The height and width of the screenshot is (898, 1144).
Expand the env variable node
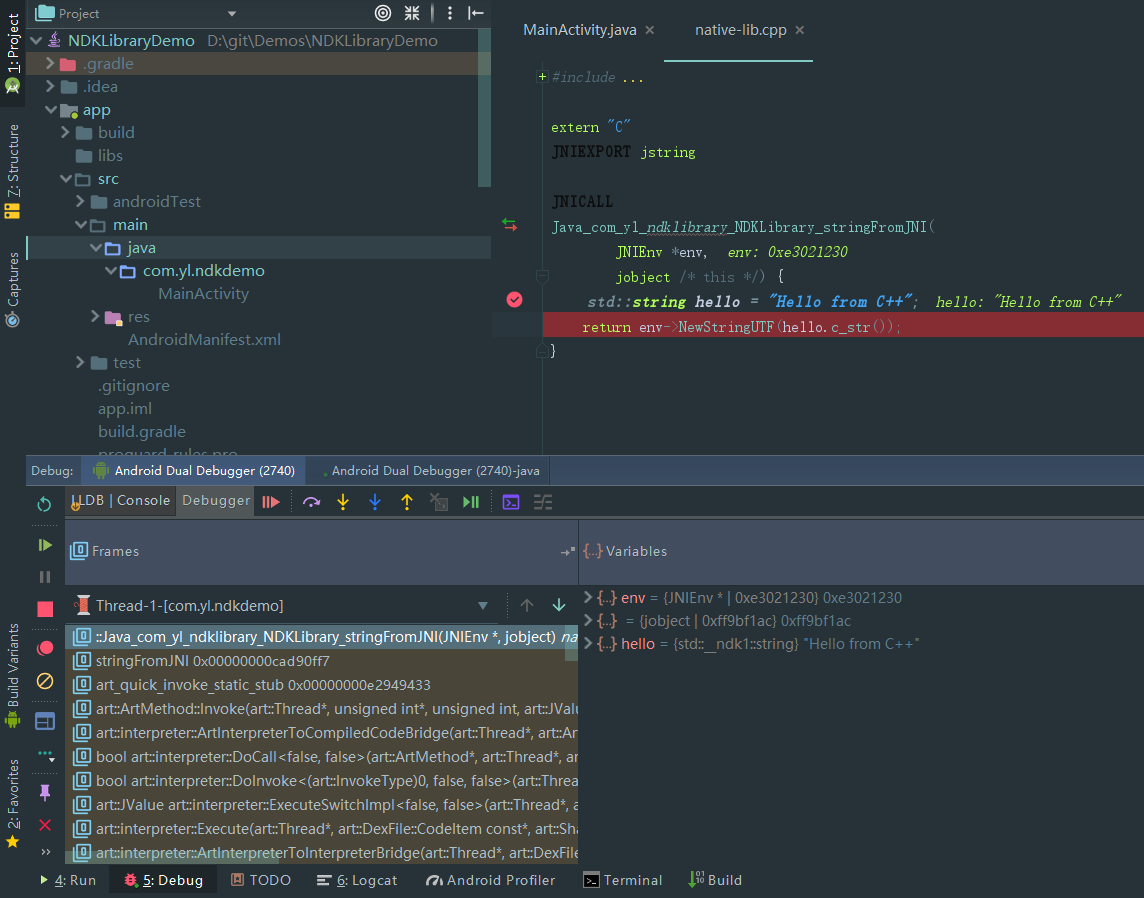(x=588, y=598)
